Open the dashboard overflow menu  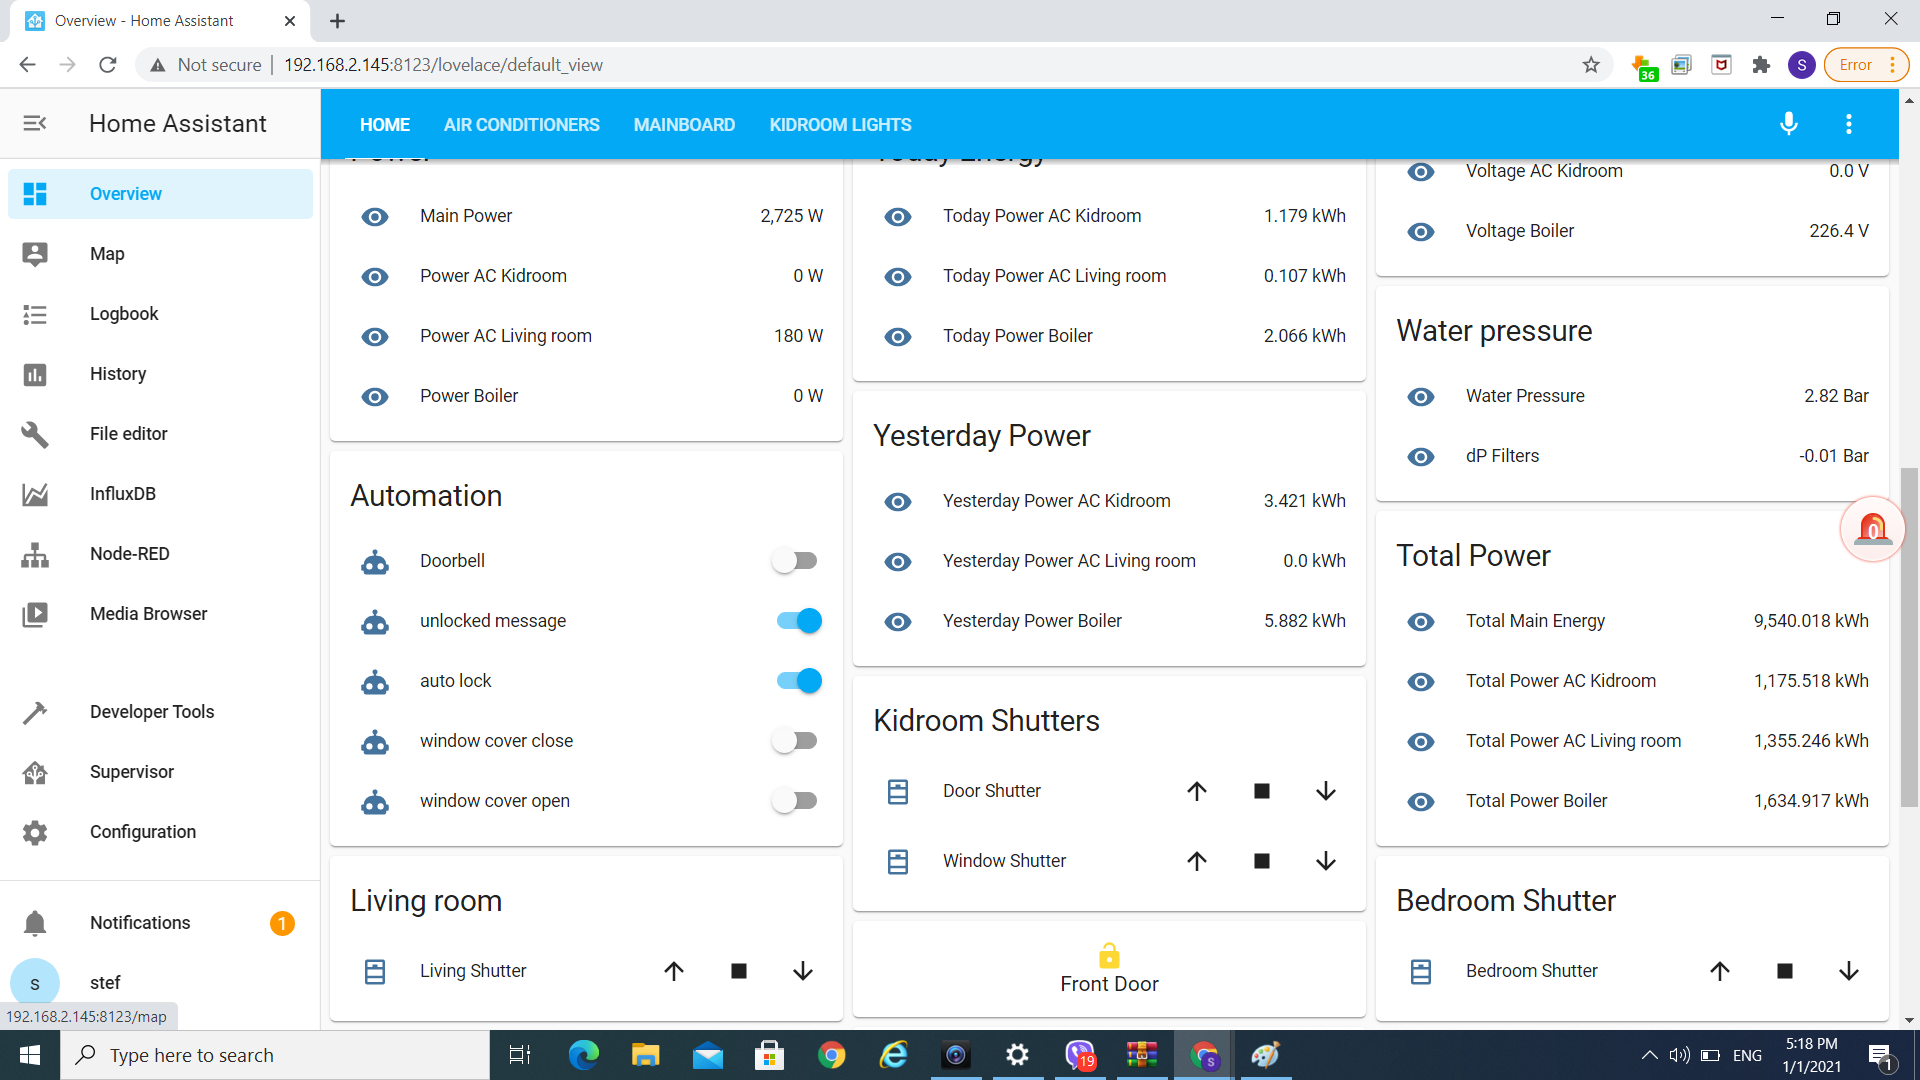pyautogui.click(x=1848, y=124)
